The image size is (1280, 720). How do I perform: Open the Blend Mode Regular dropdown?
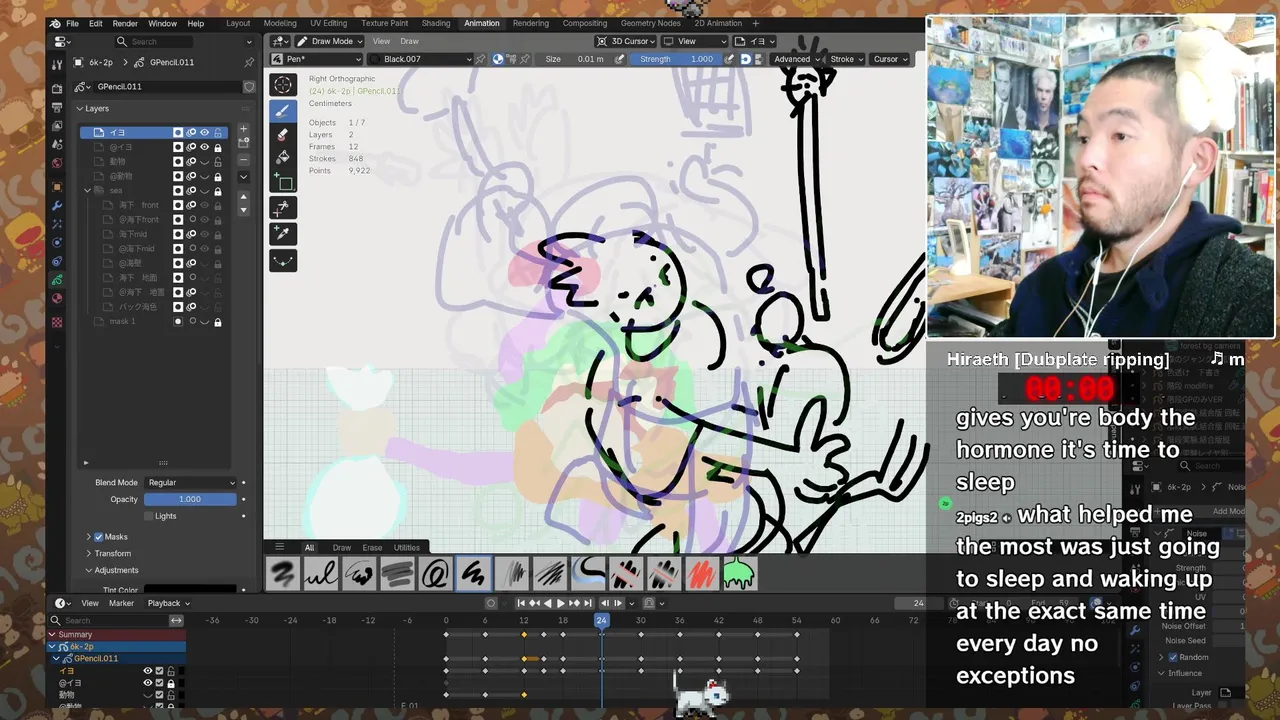pyautogui.click(x=190, y=483)
